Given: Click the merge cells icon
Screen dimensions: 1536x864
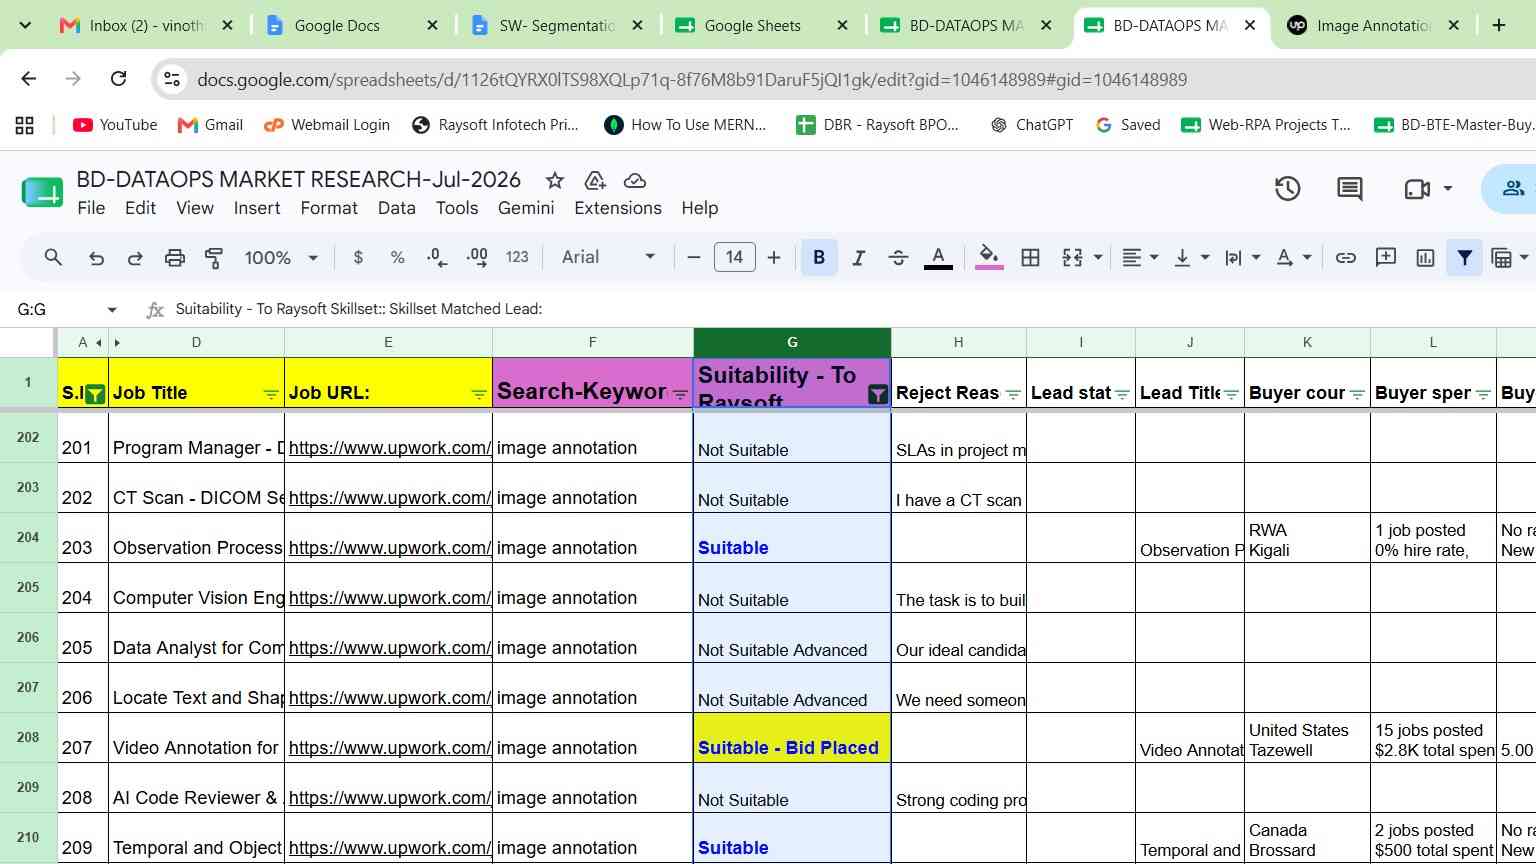Looking at the screenshot, I should point(1072,258).
